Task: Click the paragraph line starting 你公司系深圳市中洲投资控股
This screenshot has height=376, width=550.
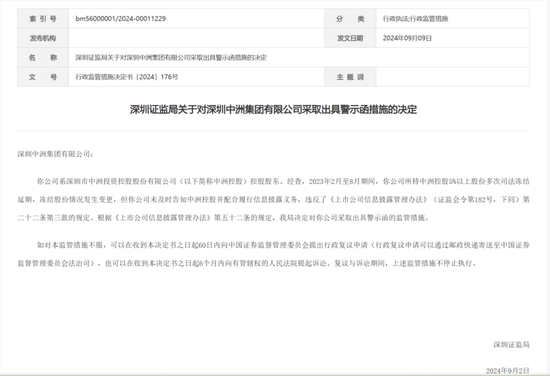Action: click(283, 181)
